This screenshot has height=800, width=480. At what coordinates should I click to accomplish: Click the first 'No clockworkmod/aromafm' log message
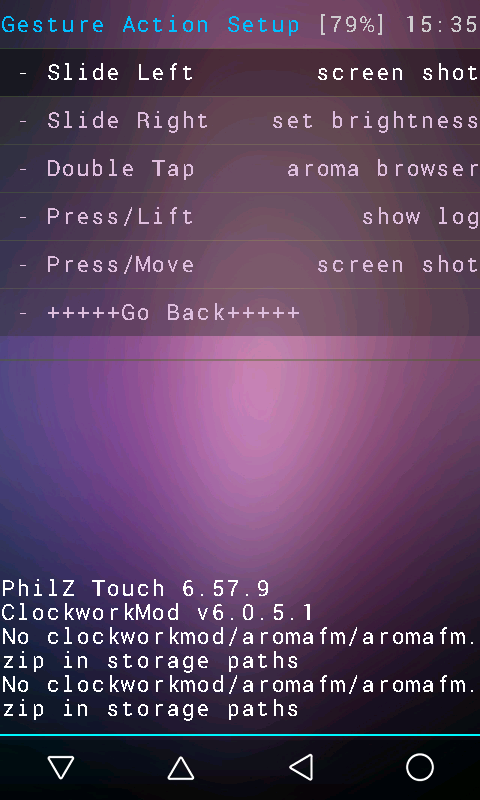(240, 648)
